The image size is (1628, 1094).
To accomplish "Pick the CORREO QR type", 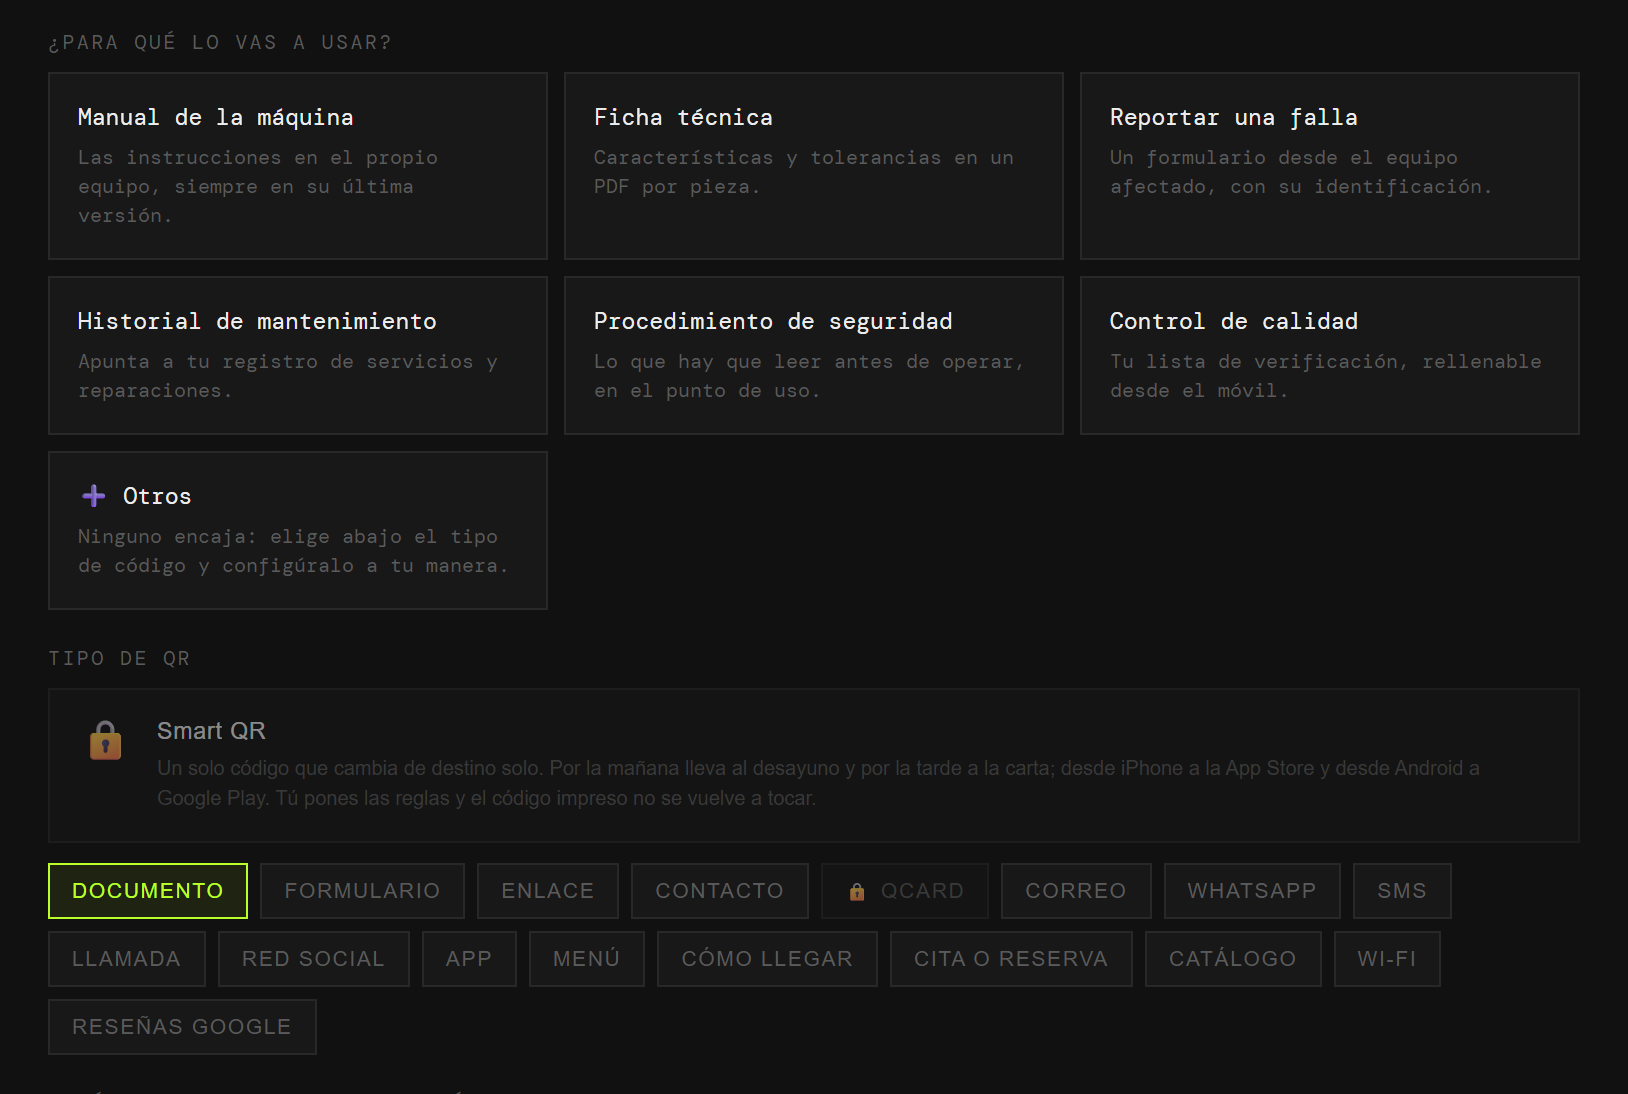I will pos(1076,891).
